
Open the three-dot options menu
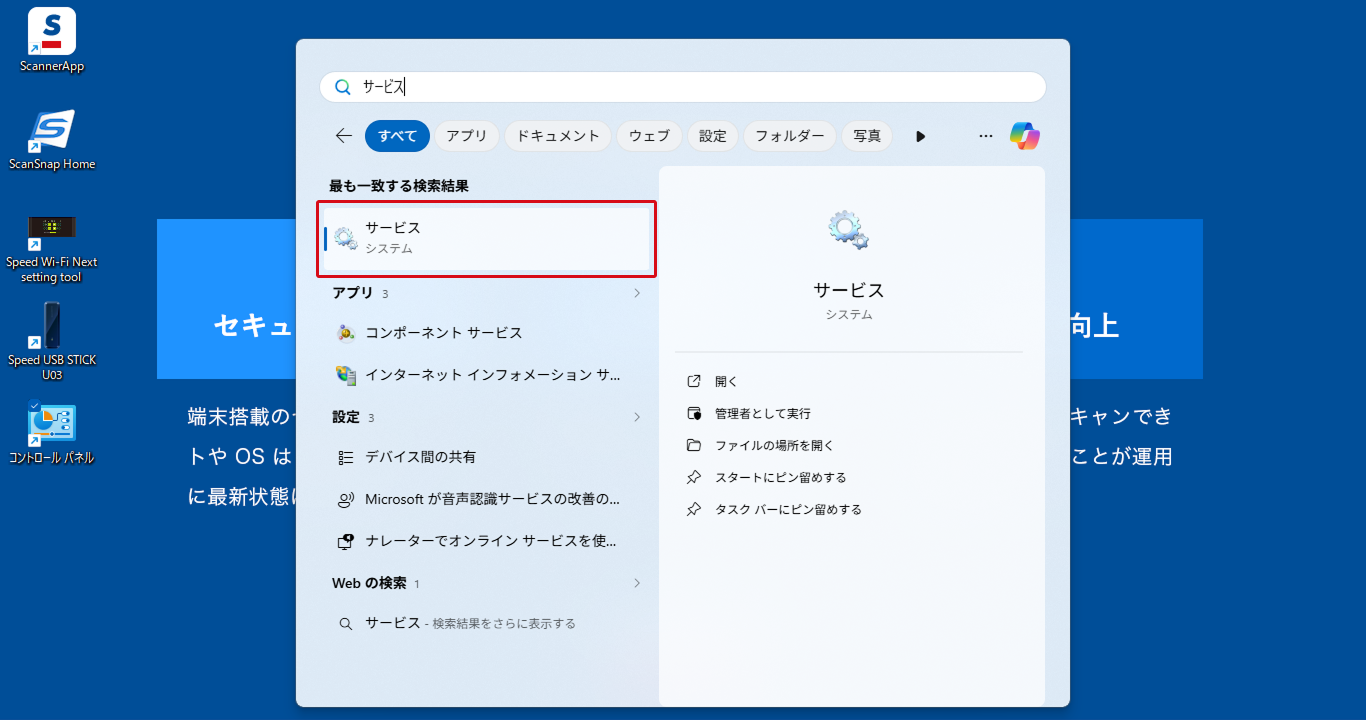tap(986, 136)
